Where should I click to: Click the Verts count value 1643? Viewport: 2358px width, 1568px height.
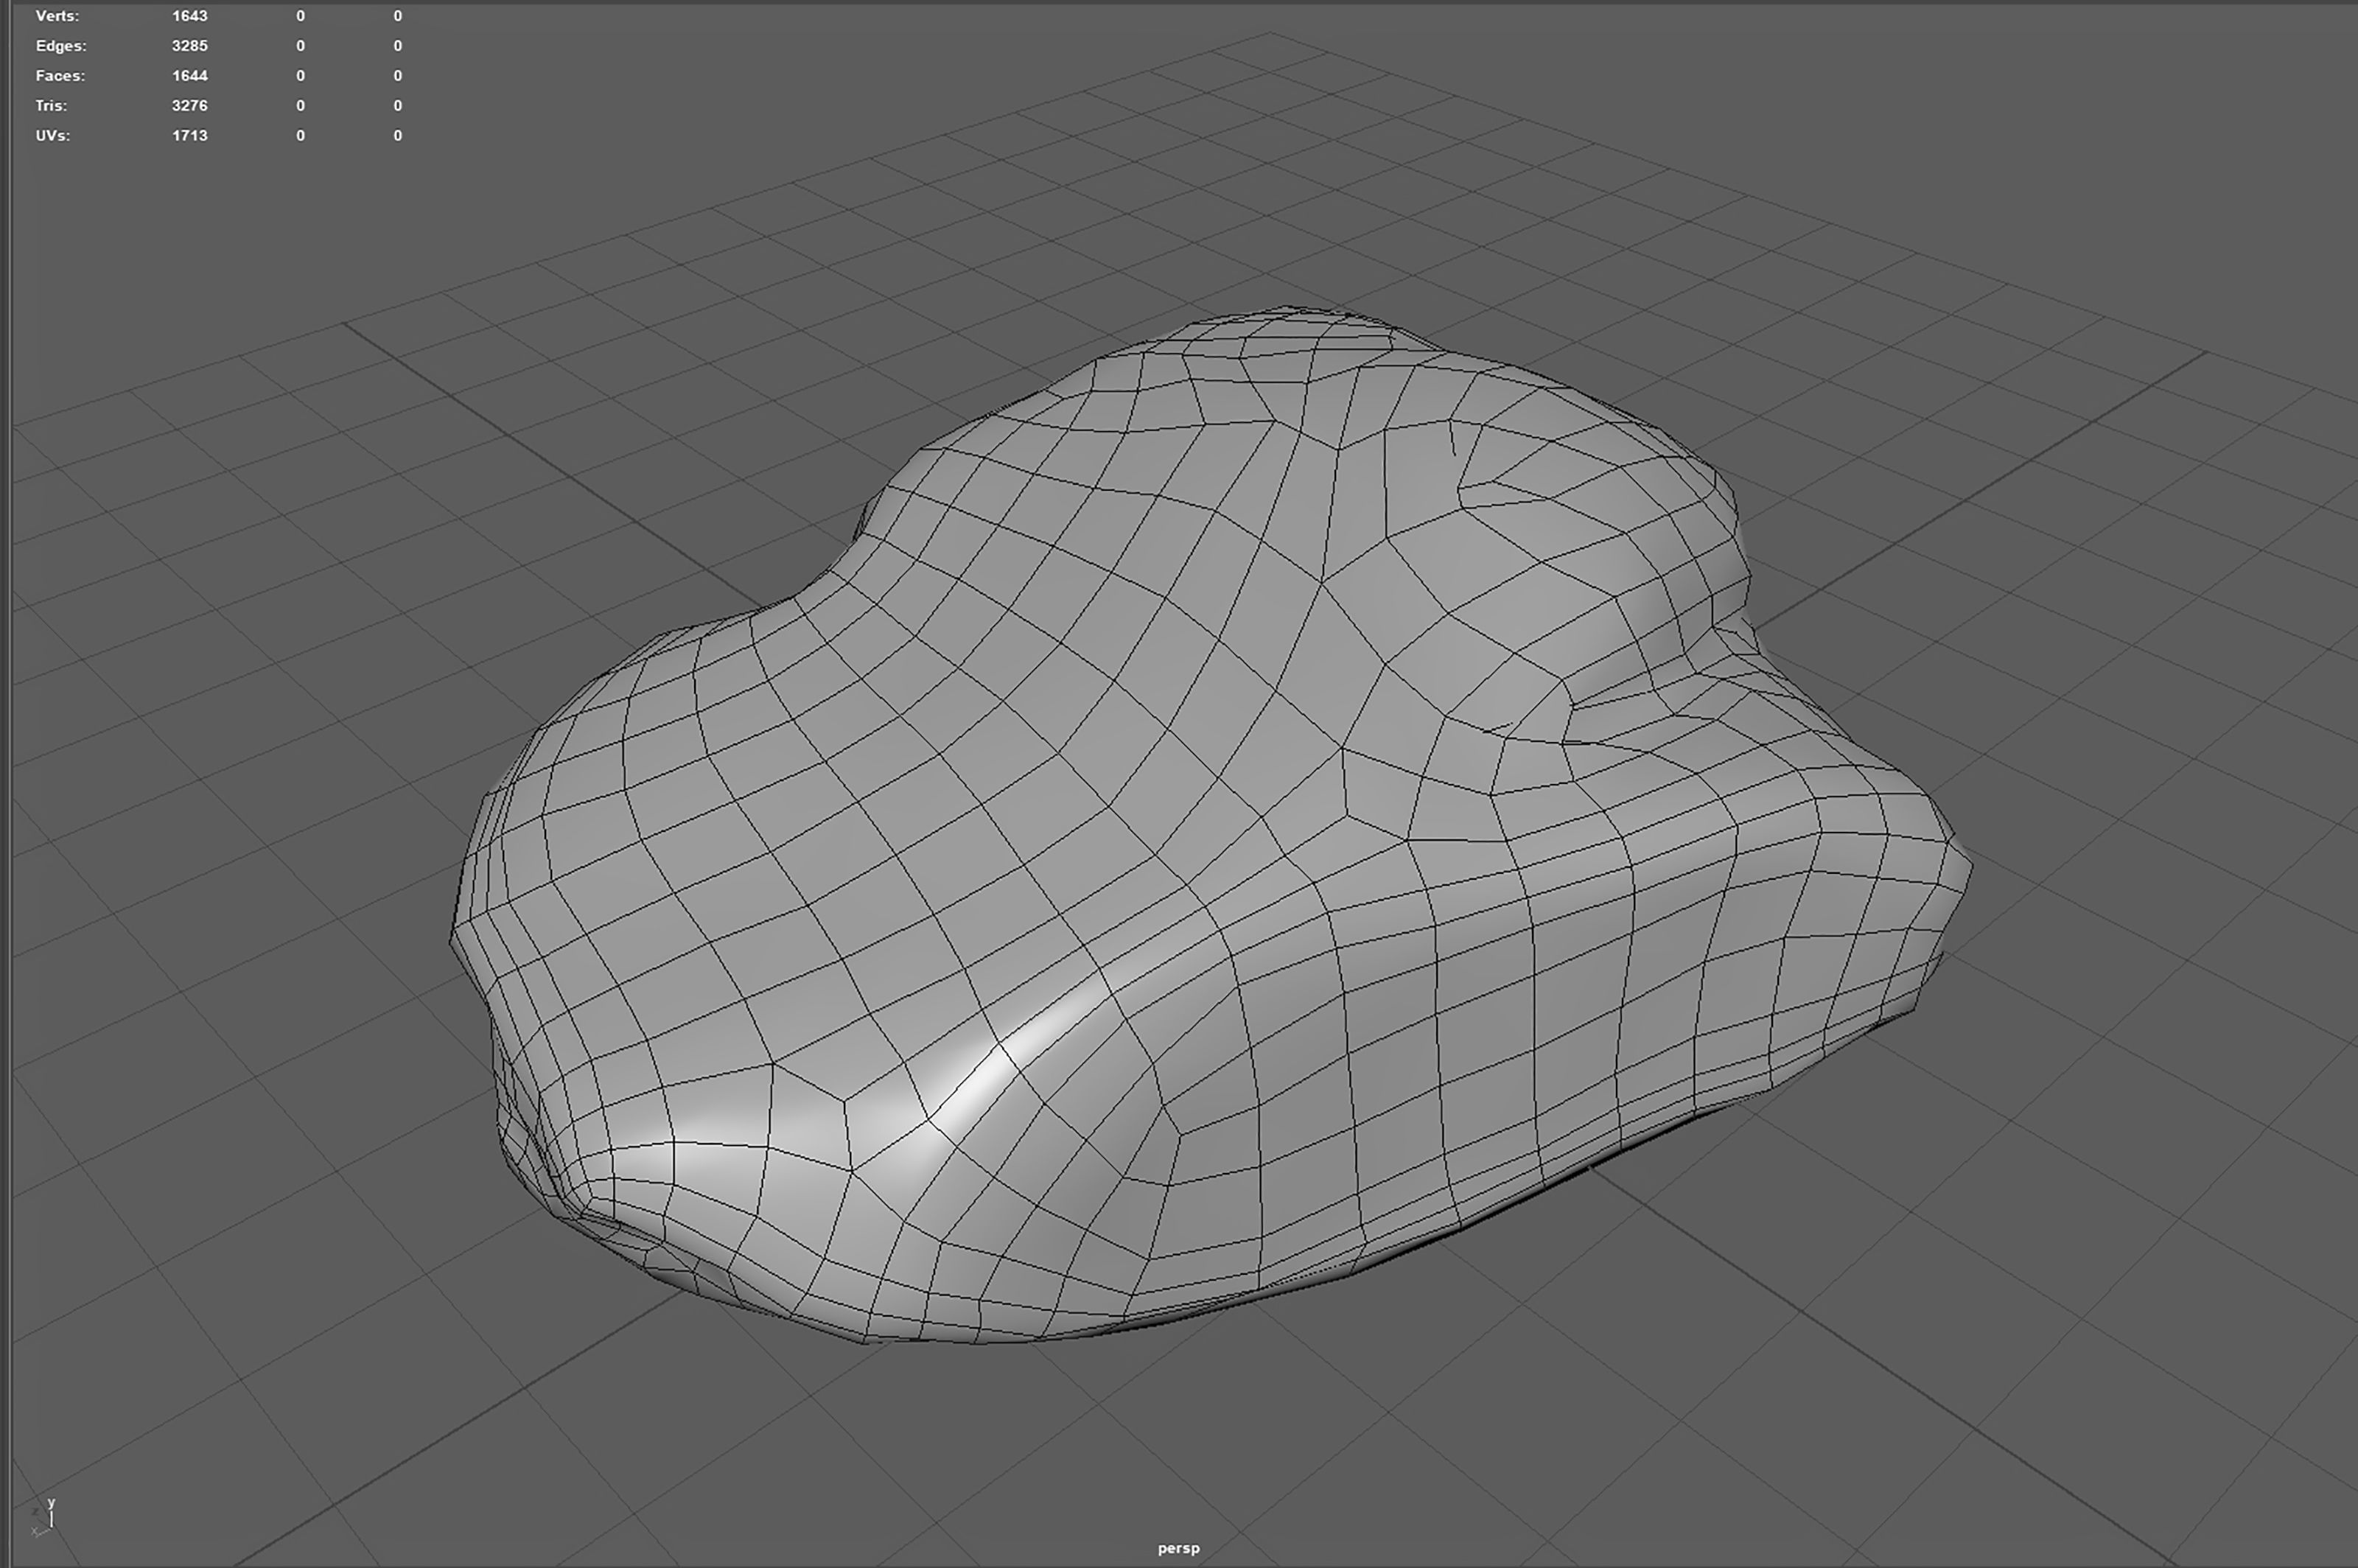190,16
